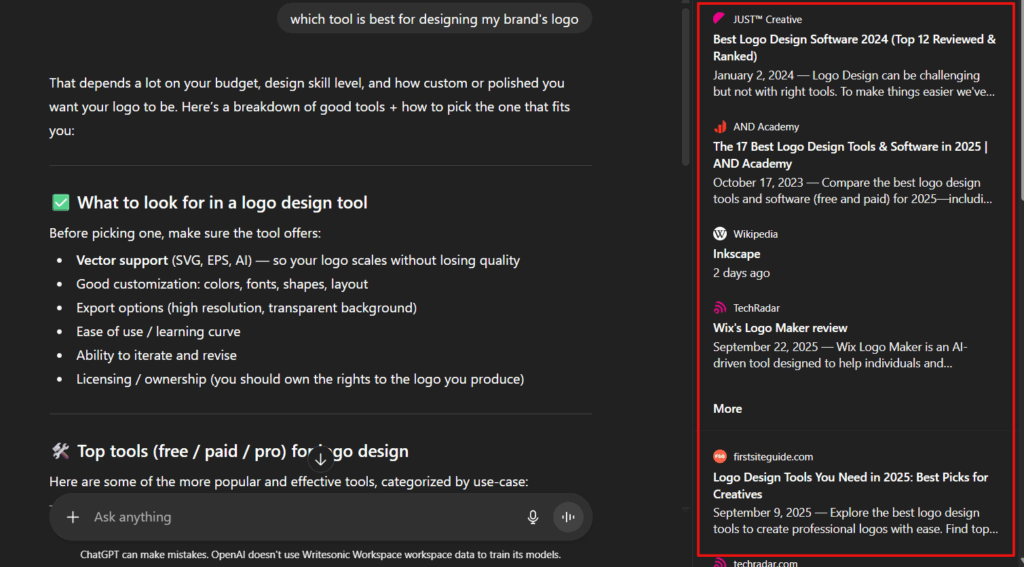Open Best Logo Design Software 2024 link
This screenshot has height=567, width=1024.
854,48
